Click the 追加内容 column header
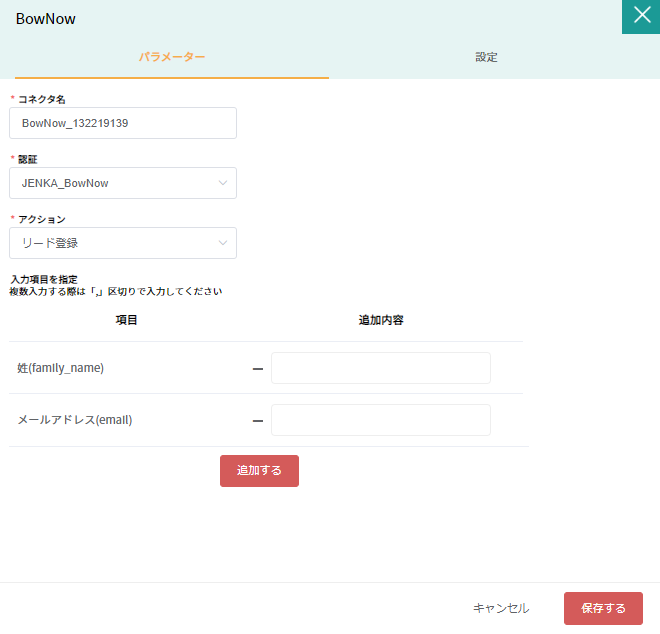 click(x=381, y=320)
